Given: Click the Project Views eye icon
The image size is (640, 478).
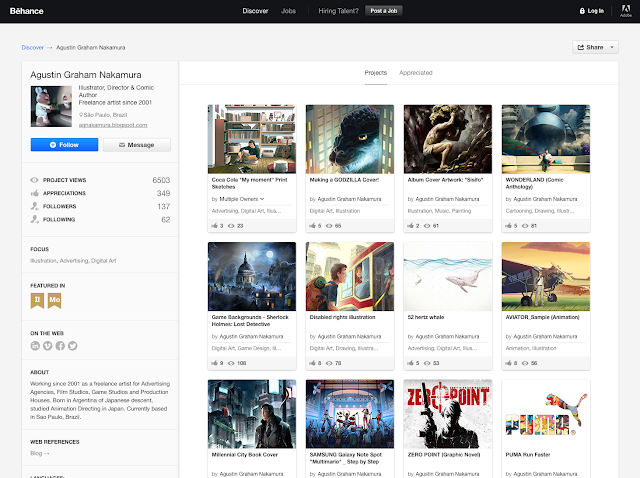Looking at the screenshot, I should point(34,180).
